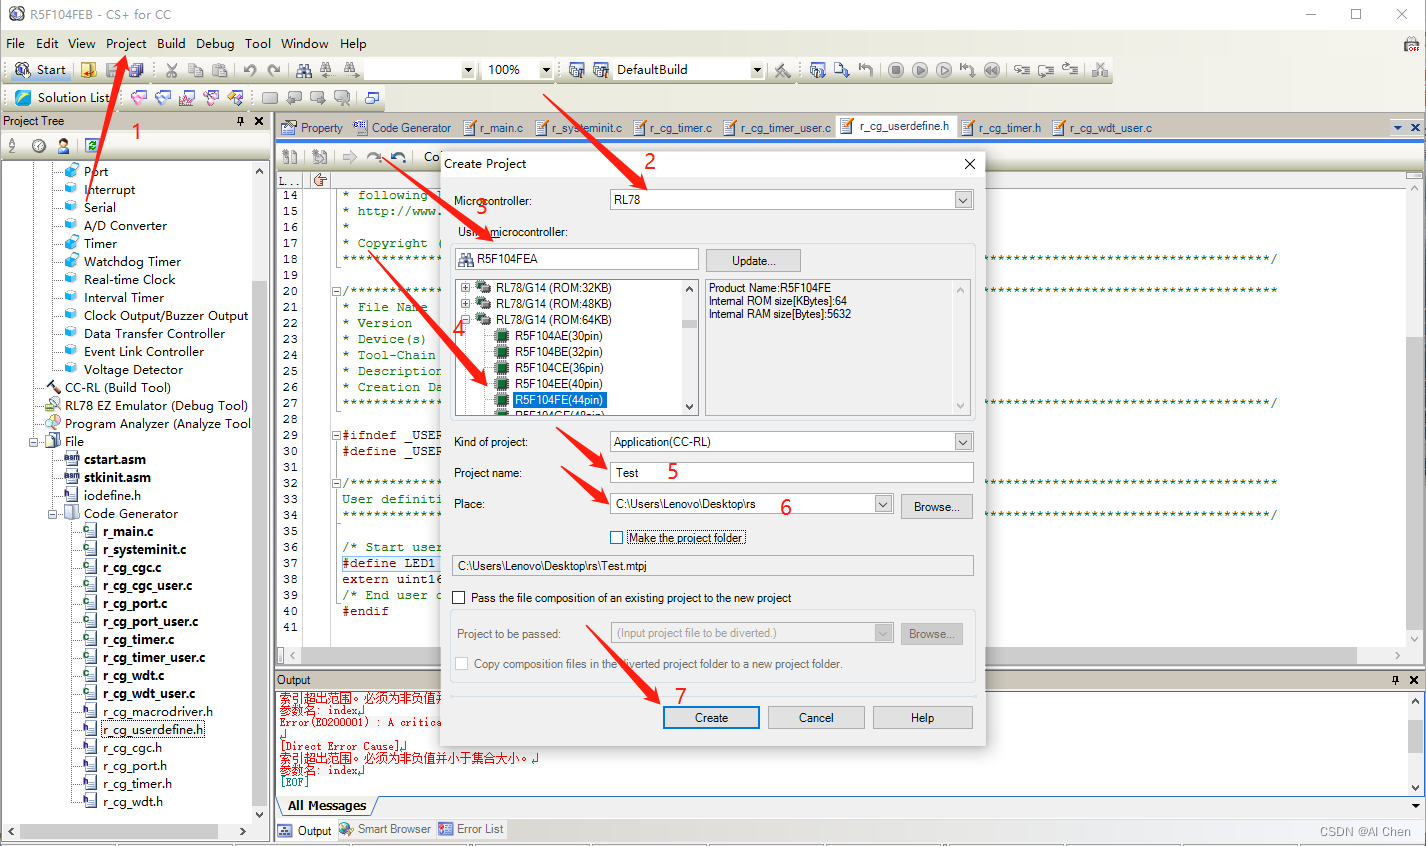Screen dimensions: 1426x846
Task: Open the Project menu
Action: click(x=126, y=44)
